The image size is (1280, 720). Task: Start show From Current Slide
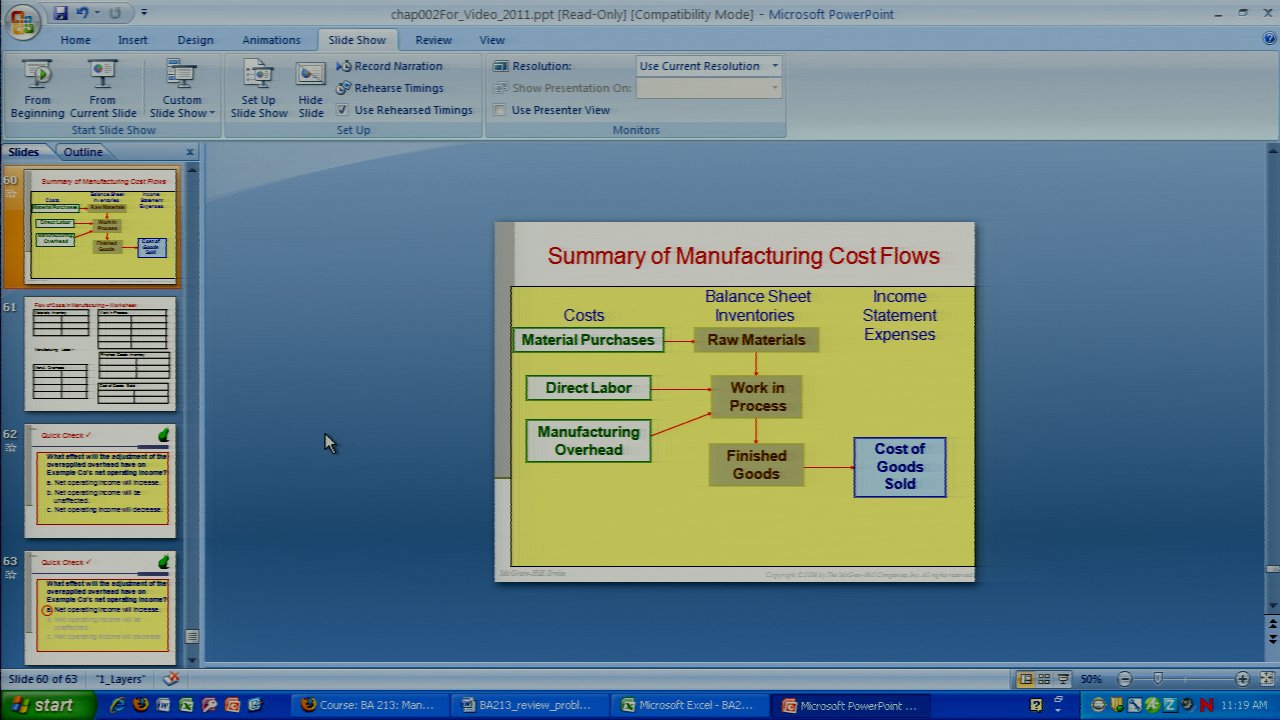[x=102, y=88]
